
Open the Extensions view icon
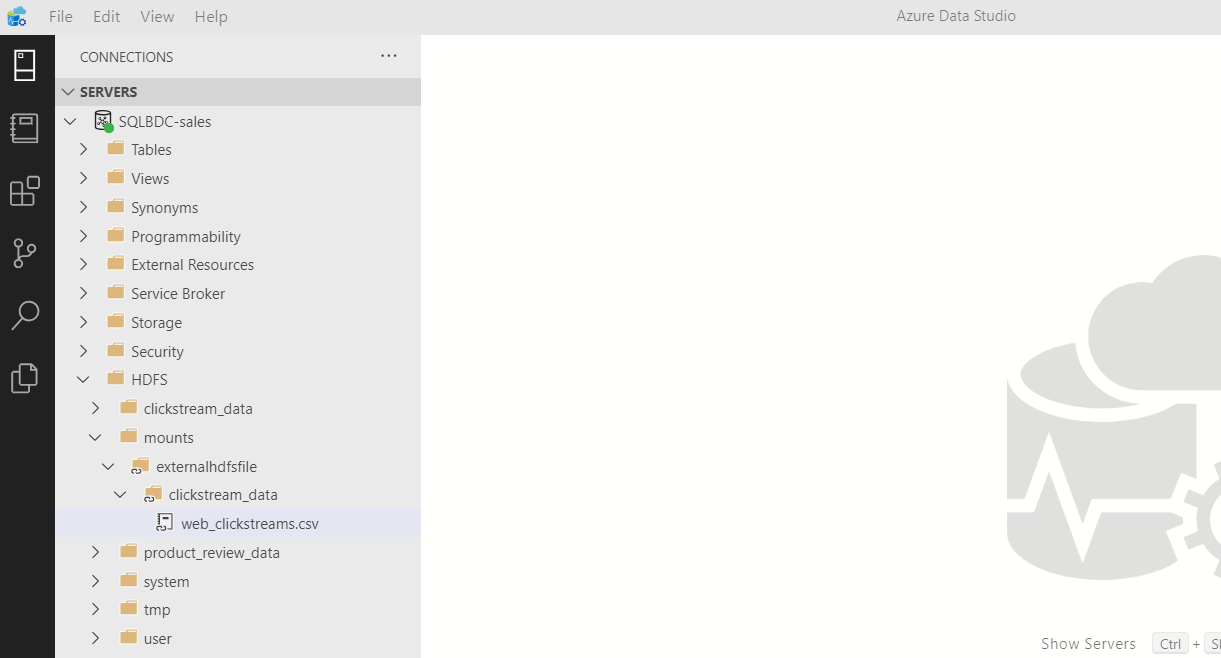pos(27,190)
